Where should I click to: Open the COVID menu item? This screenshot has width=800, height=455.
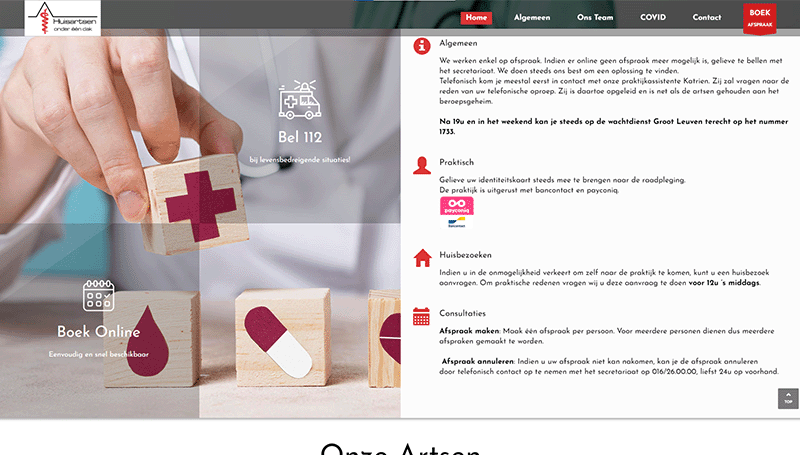[x=653, y=17]
